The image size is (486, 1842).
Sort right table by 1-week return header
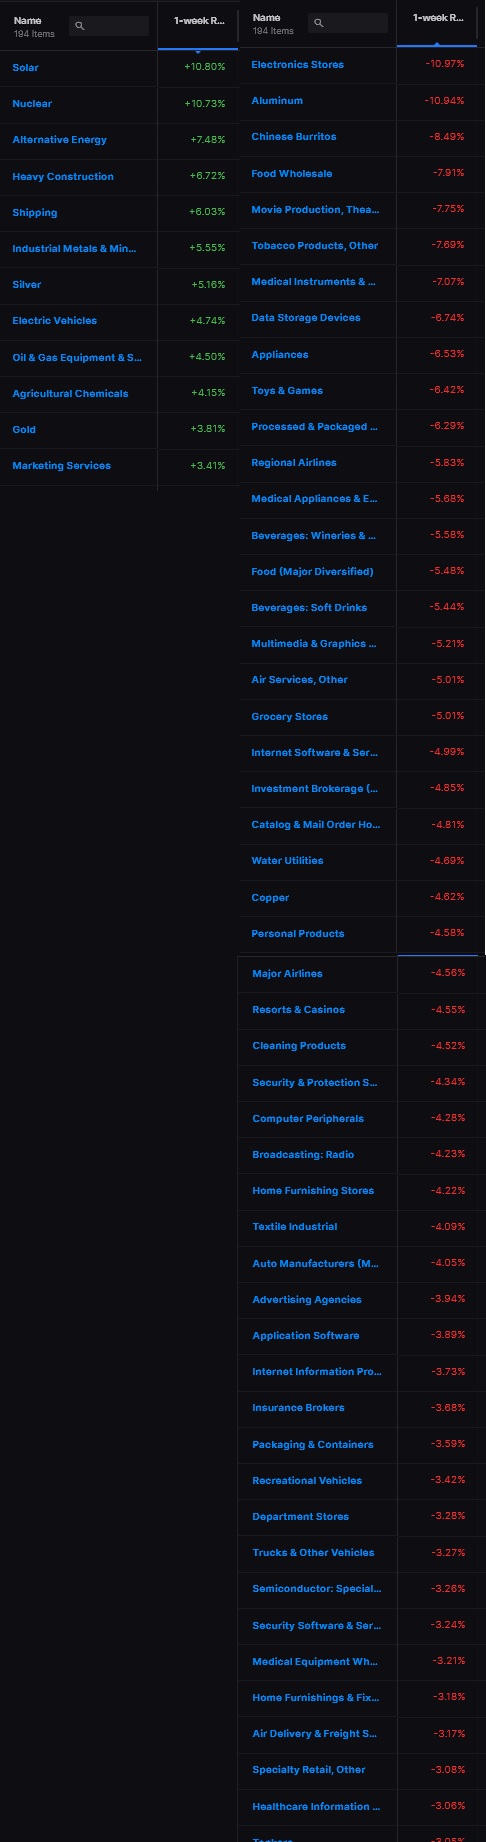(x=438, y=18)
